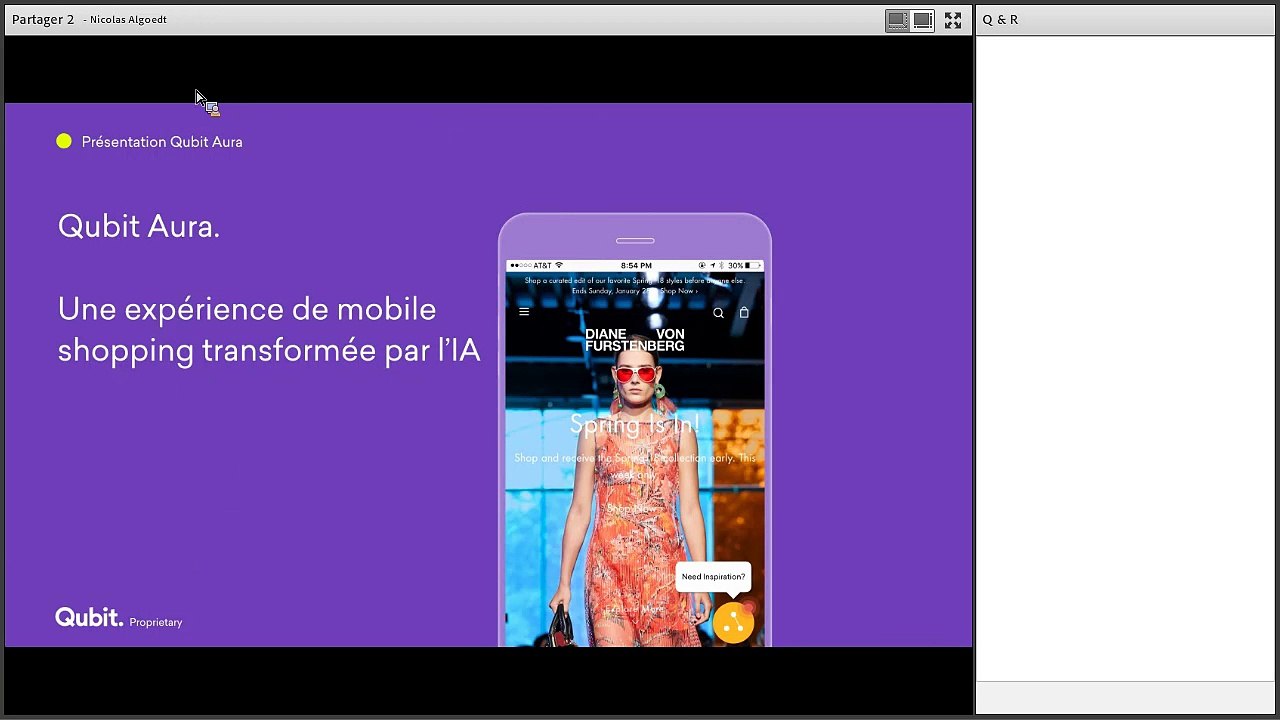The height and width of the screenshot is (720, 1280).
Task: Click the orange Aura button on the phone
Action: click(733, 622)
